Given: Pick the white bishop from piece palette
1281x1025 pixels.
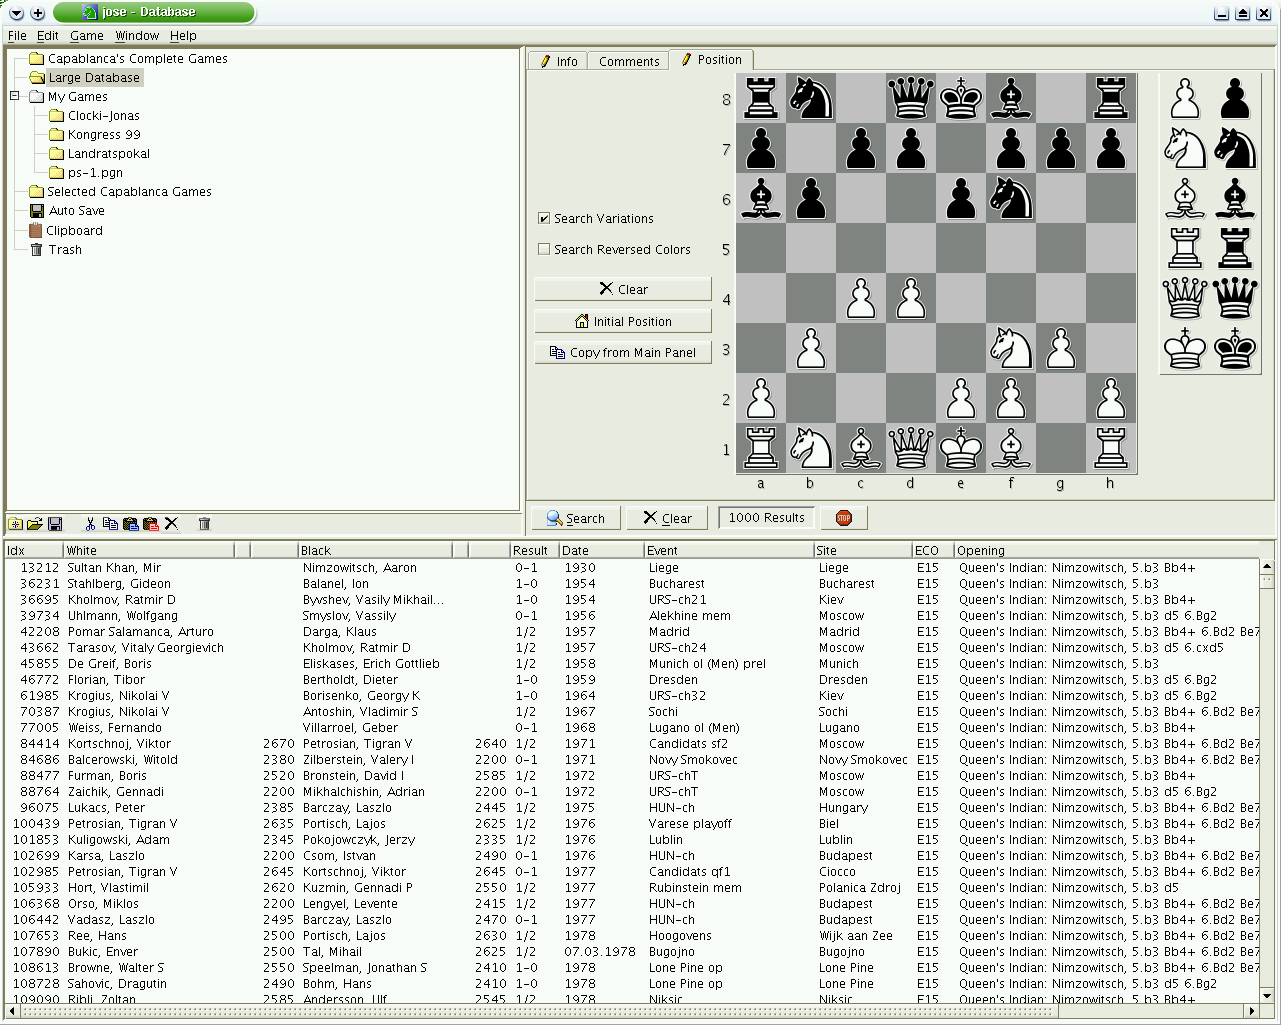Looking at the screenshot, I should pos(1185,198).
